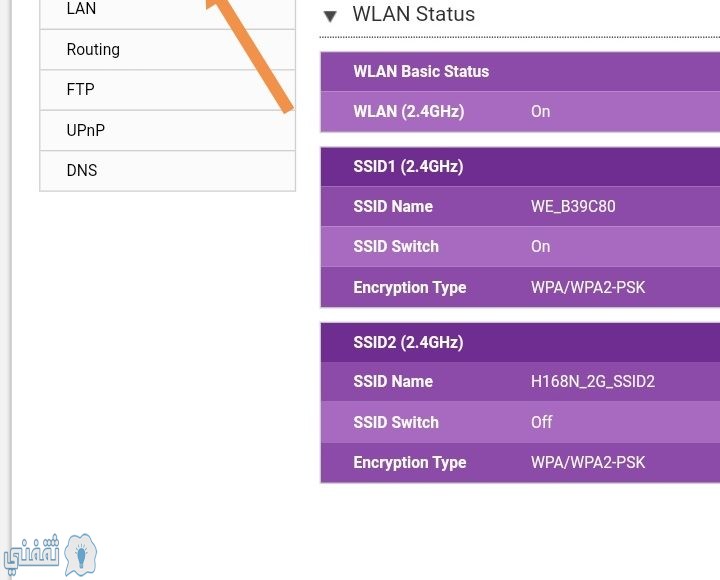Image resolution: width=720 pixels, height=580 pixels.
Task: Collapse the WLAN Status section triangle
Action: point(330,16)
